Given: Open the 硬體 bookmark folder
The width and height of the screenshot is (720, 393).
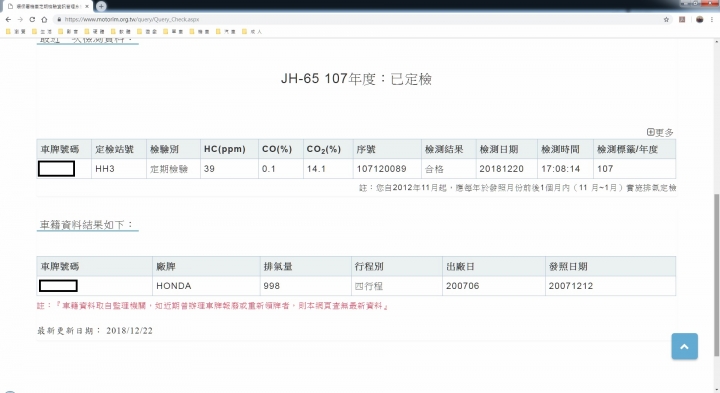Looking at the screenshot, I should 95,32.
